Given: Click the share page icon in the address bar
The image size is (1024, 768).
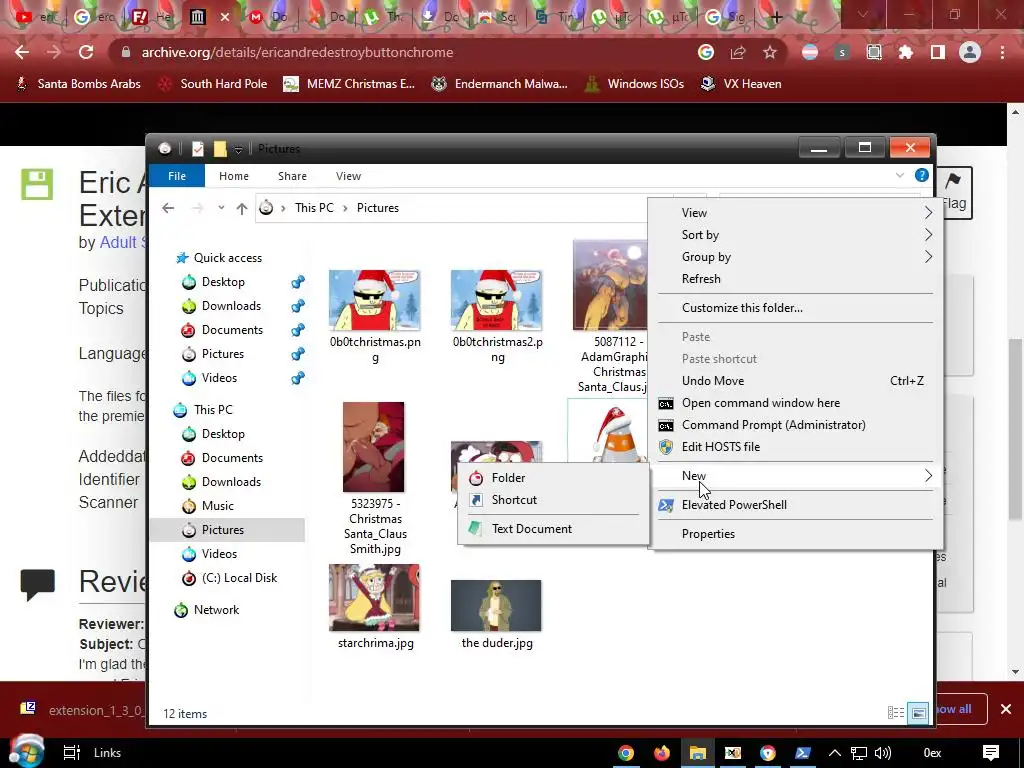Looking at the screenshot, I should coord(738,52).
